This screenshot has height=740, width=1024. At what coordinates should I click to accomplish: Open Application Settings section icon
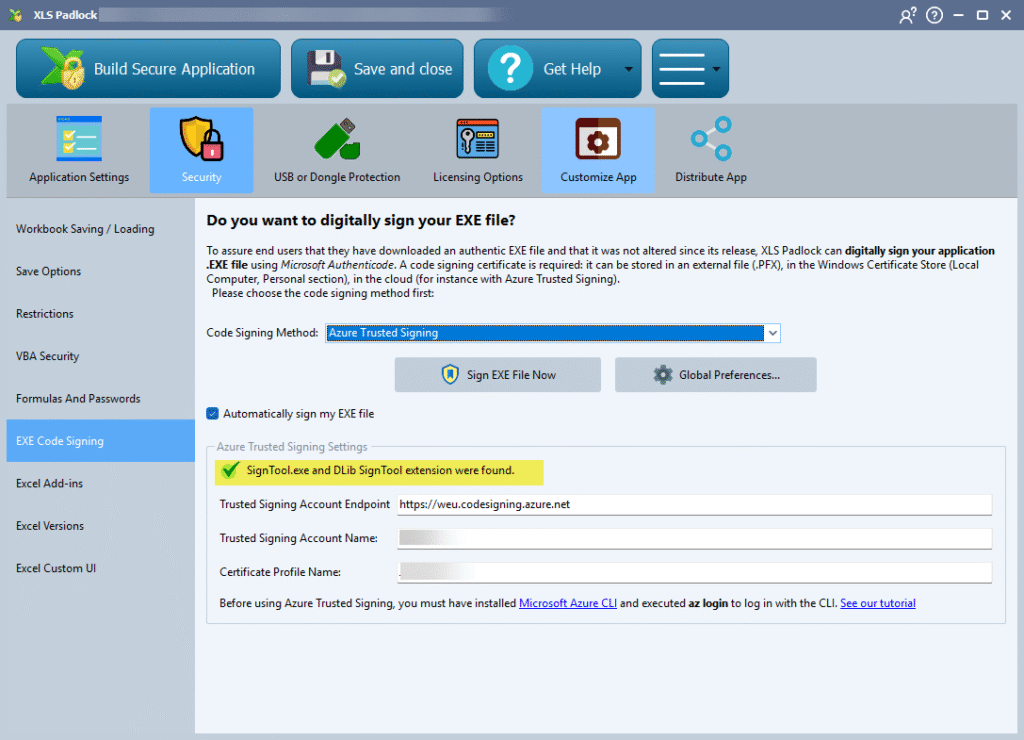[x=79, y=140]
